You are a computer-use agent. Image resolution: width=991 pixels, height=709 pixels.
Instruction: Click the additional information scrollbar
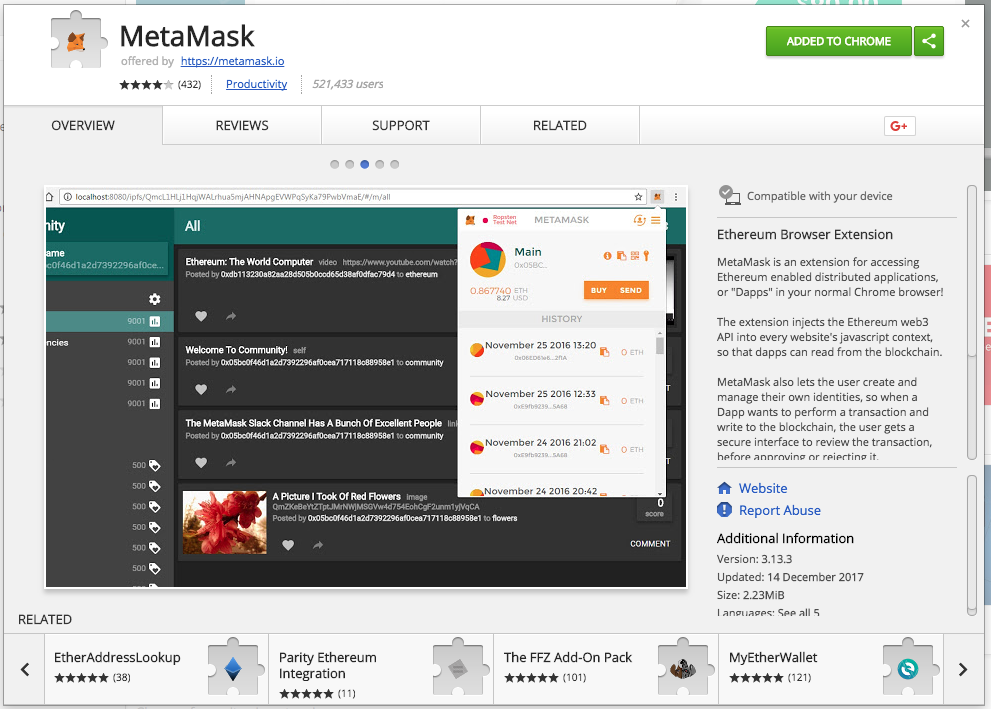[x=972, y=545]
